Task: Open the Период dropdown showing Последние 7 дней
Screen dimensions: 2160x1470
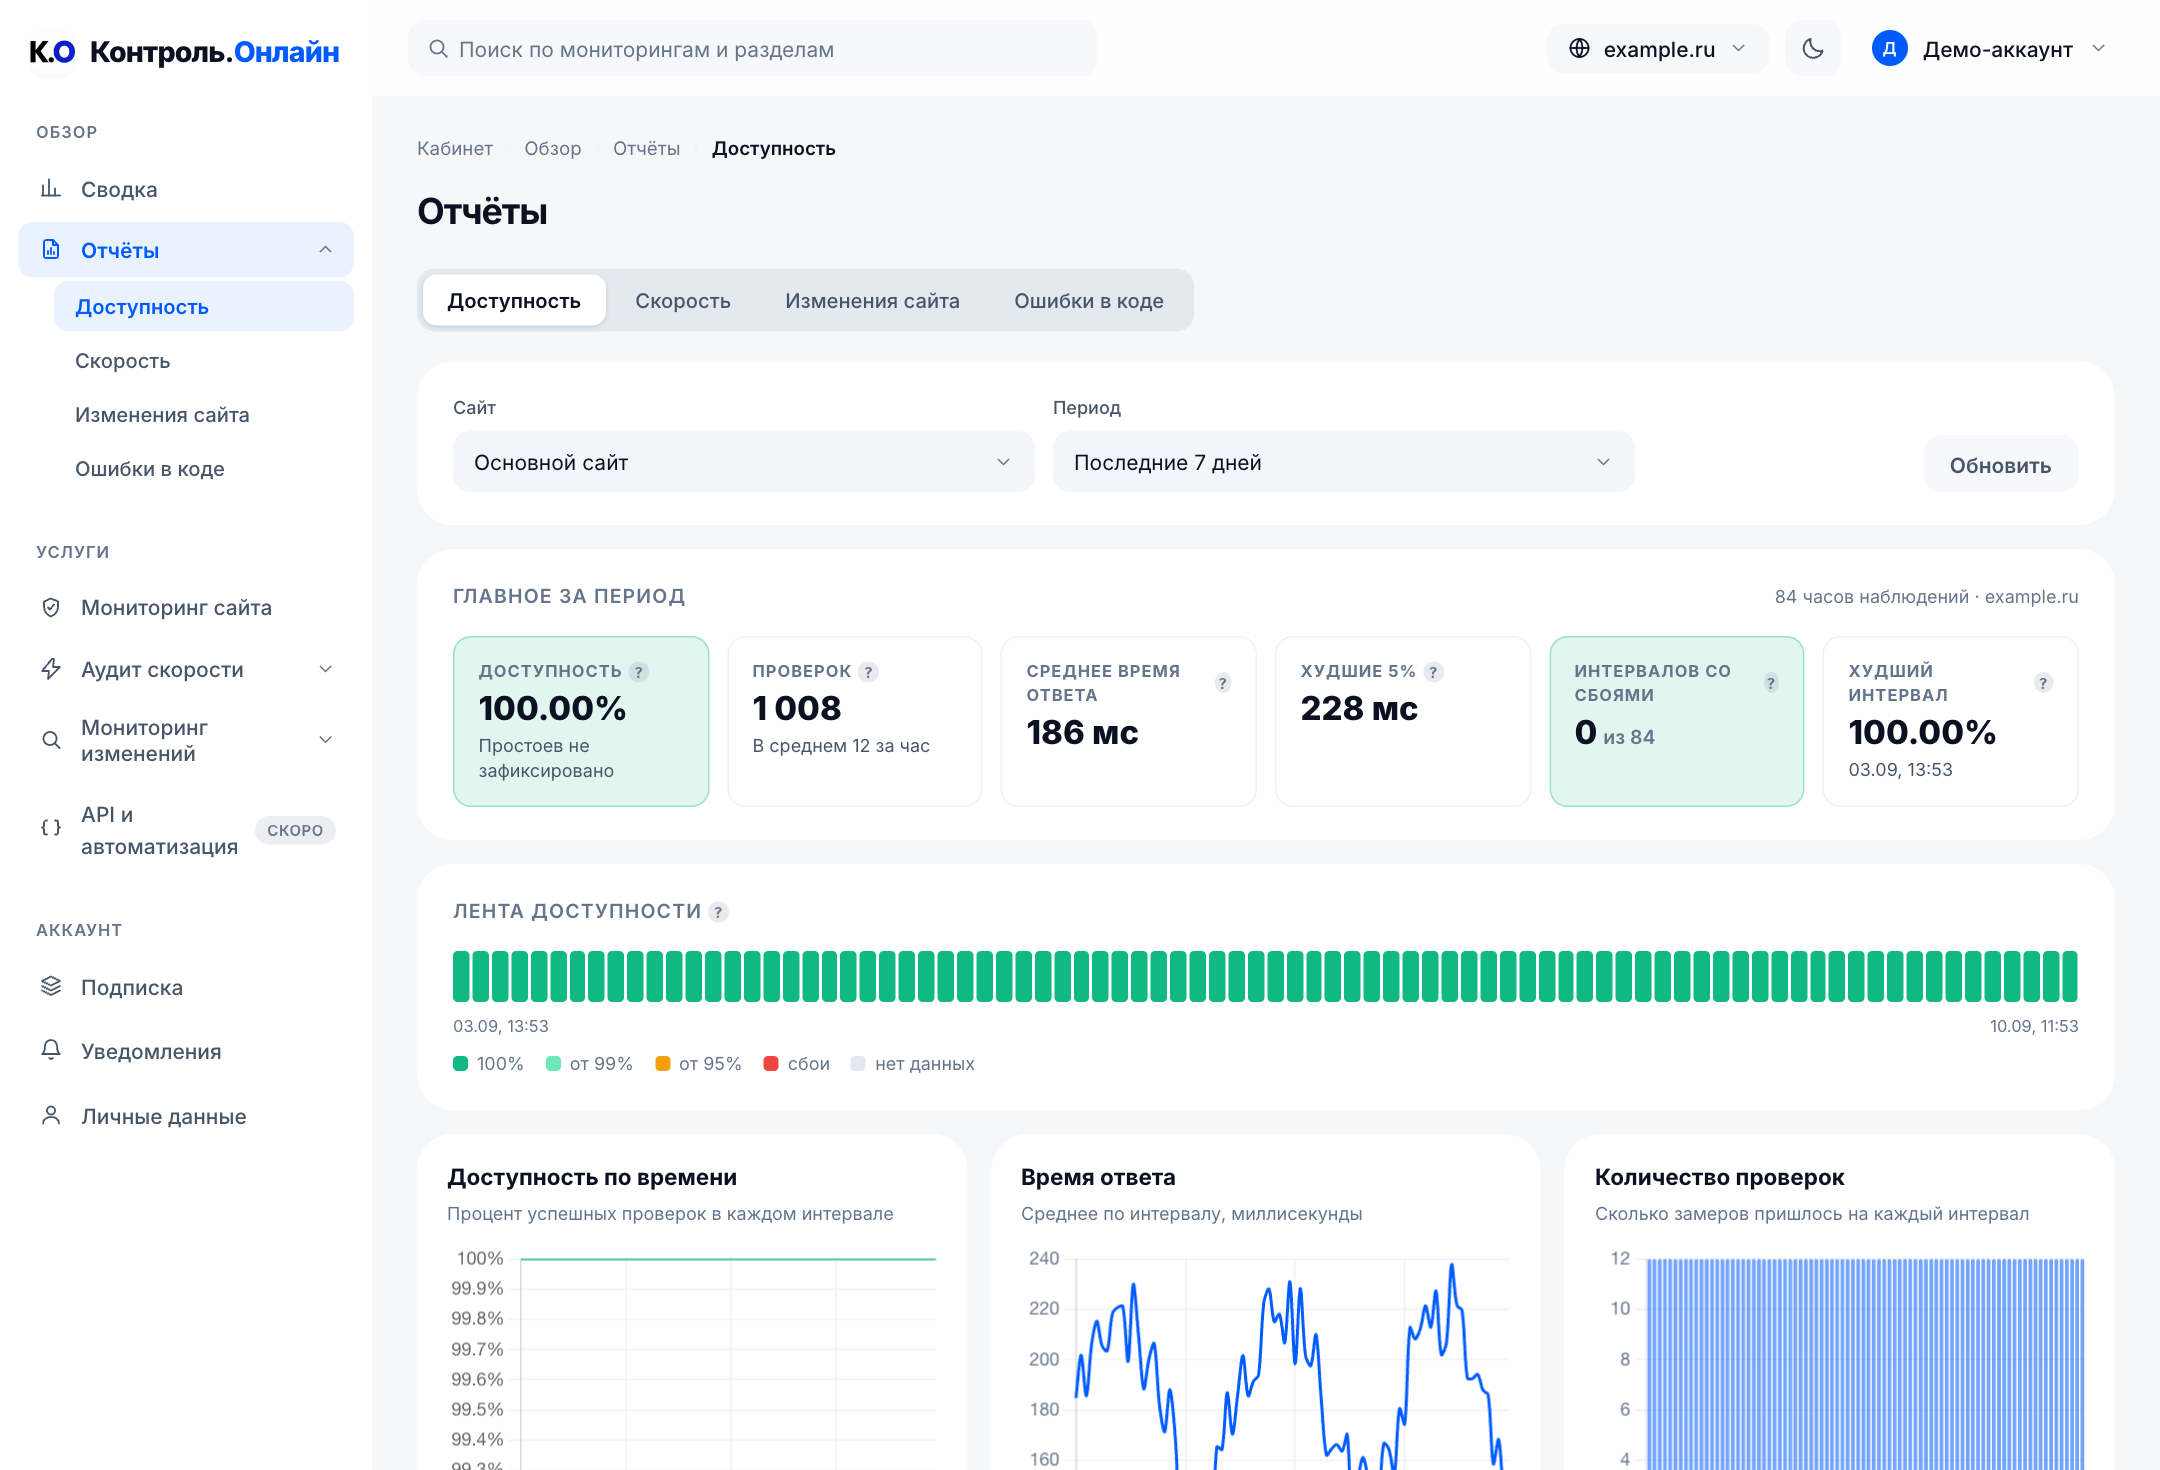Action: click(x=1343, y=462)
